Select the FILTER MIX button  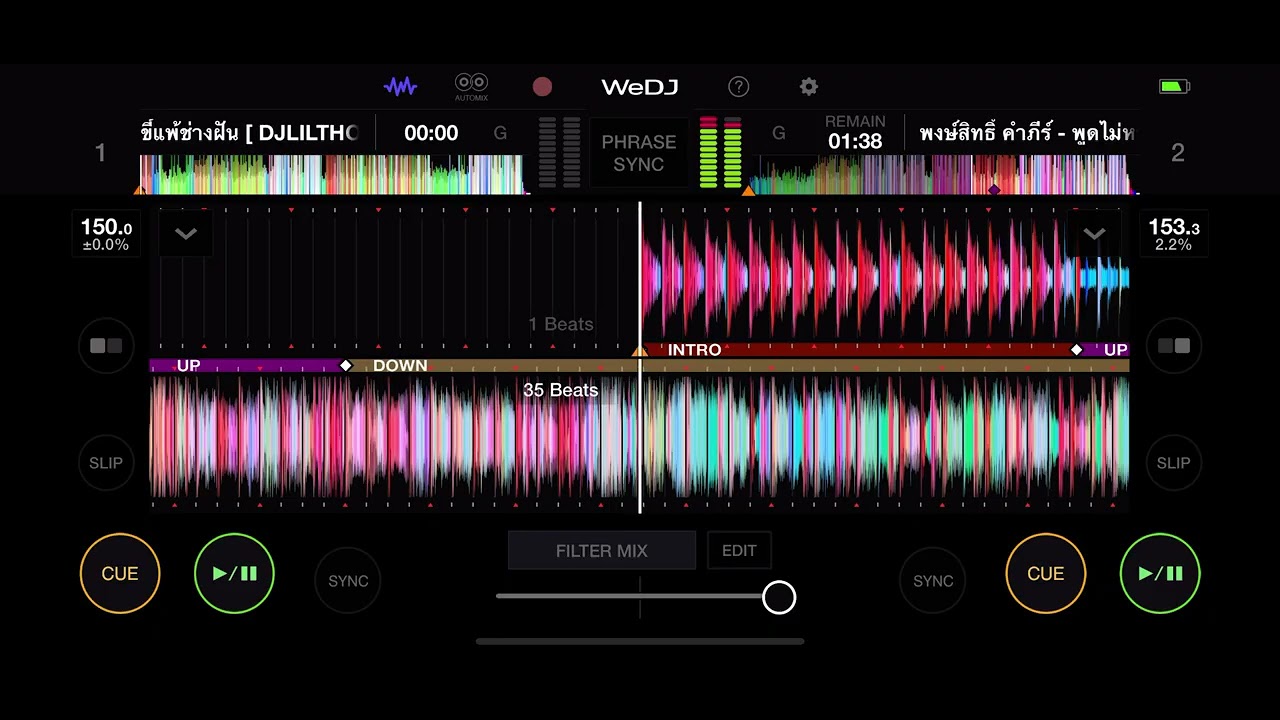click(x=602, y=551)
